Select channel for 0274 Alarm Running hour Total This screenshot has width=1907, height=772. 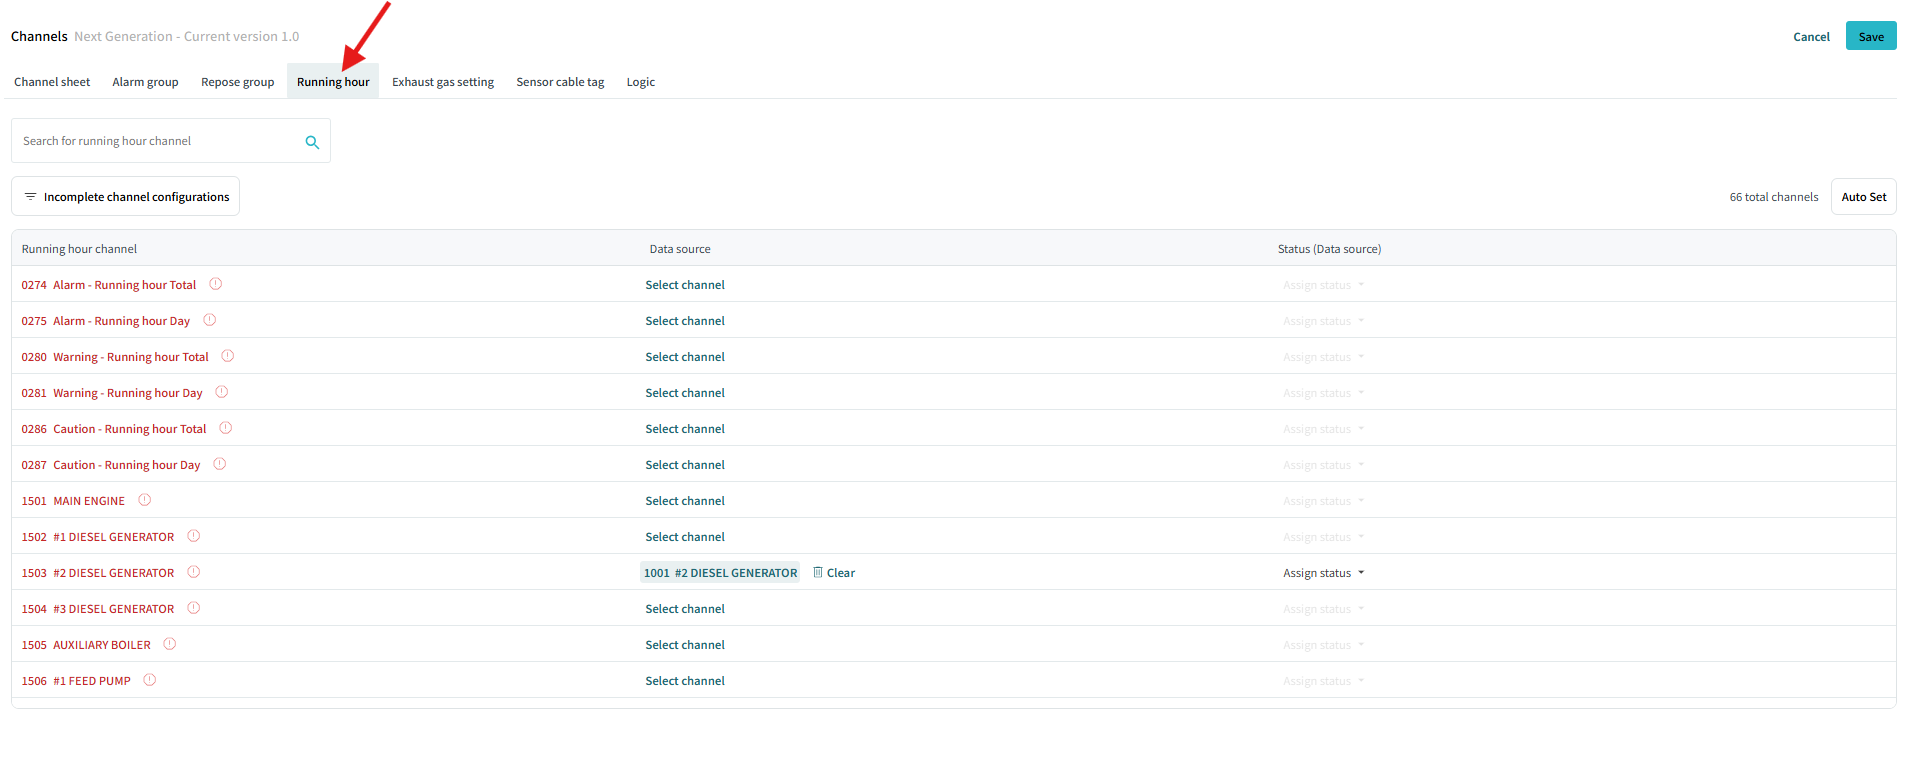[685, 285]
